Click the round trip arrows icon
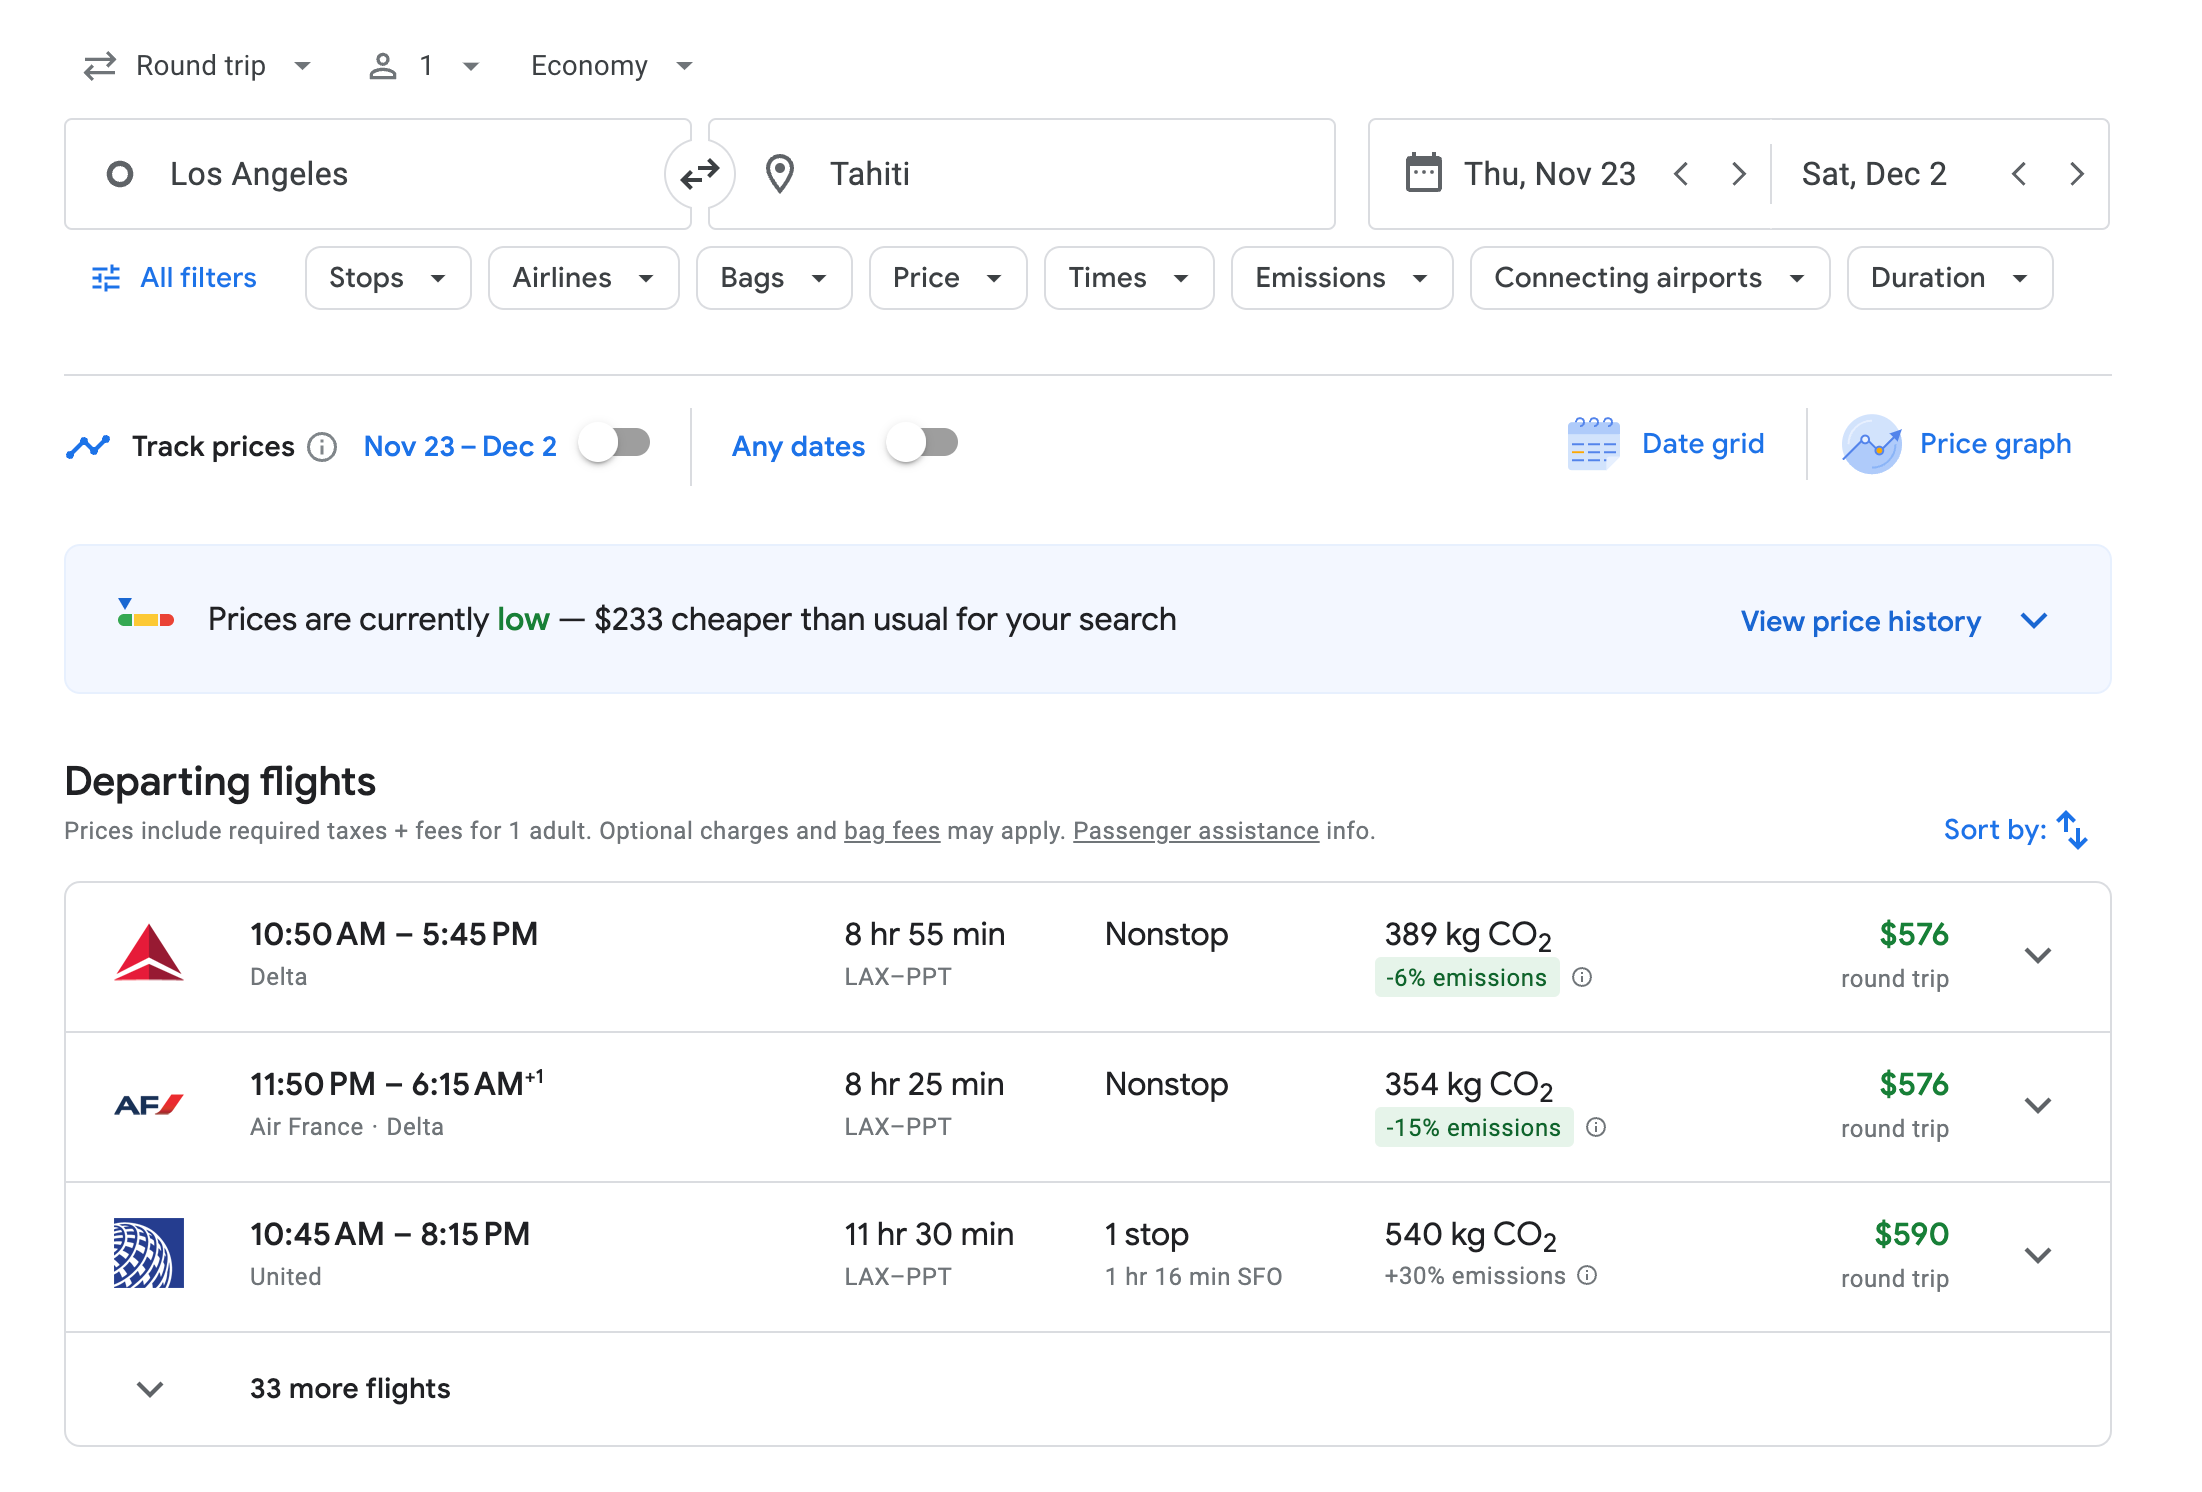The image size is (2202, 1492). point(100,66)
